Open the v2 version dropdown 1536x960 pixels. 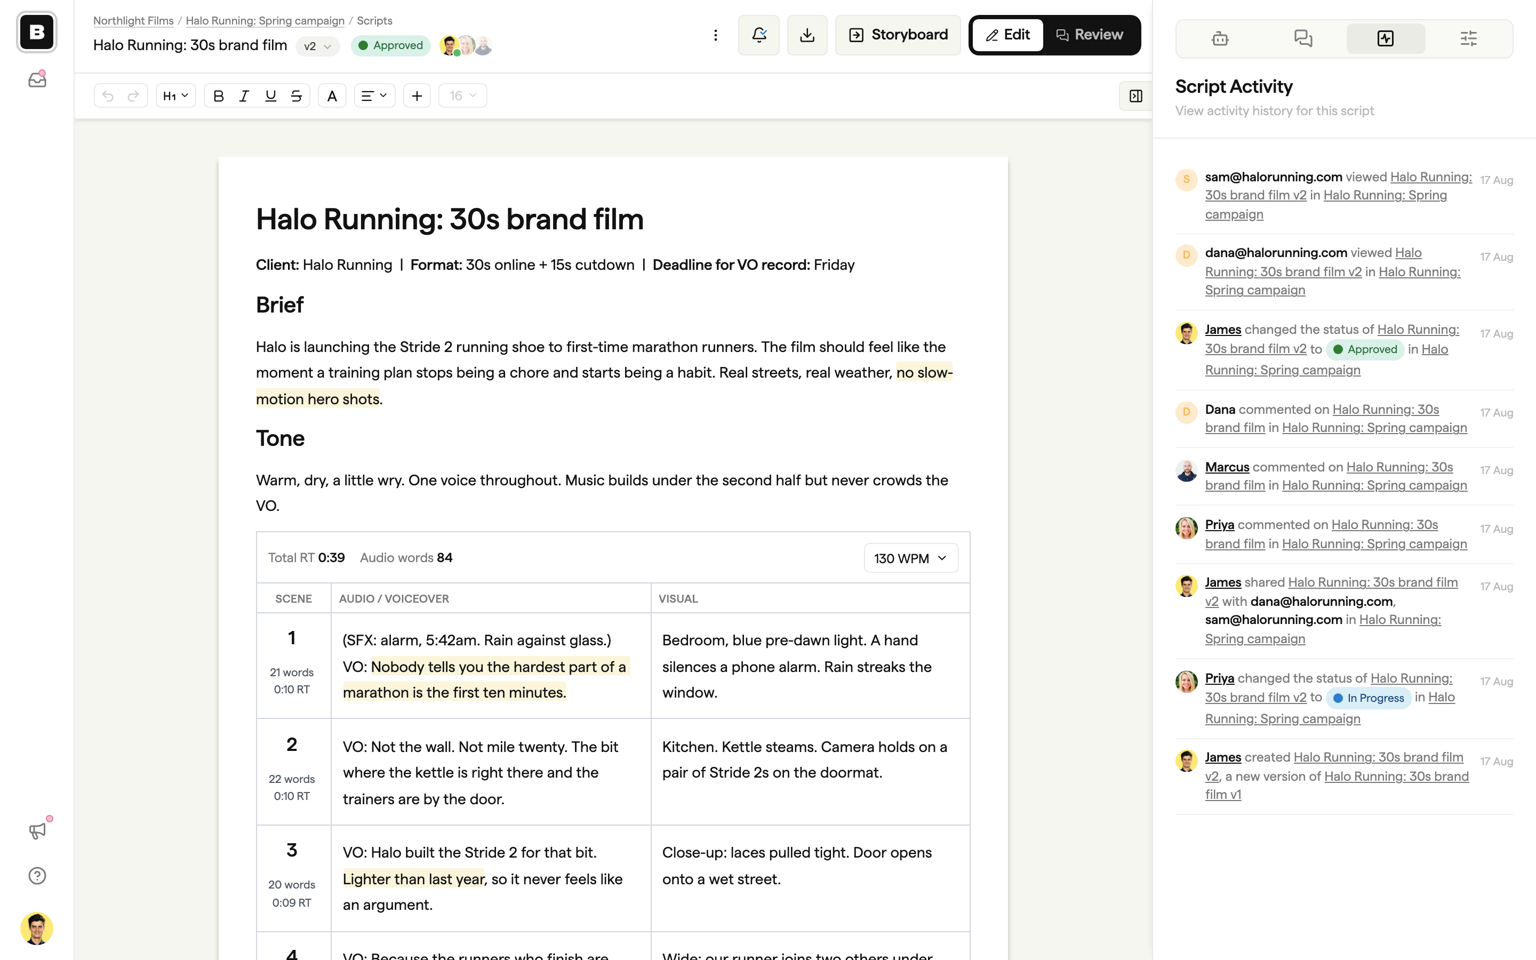tap(317, 46)
